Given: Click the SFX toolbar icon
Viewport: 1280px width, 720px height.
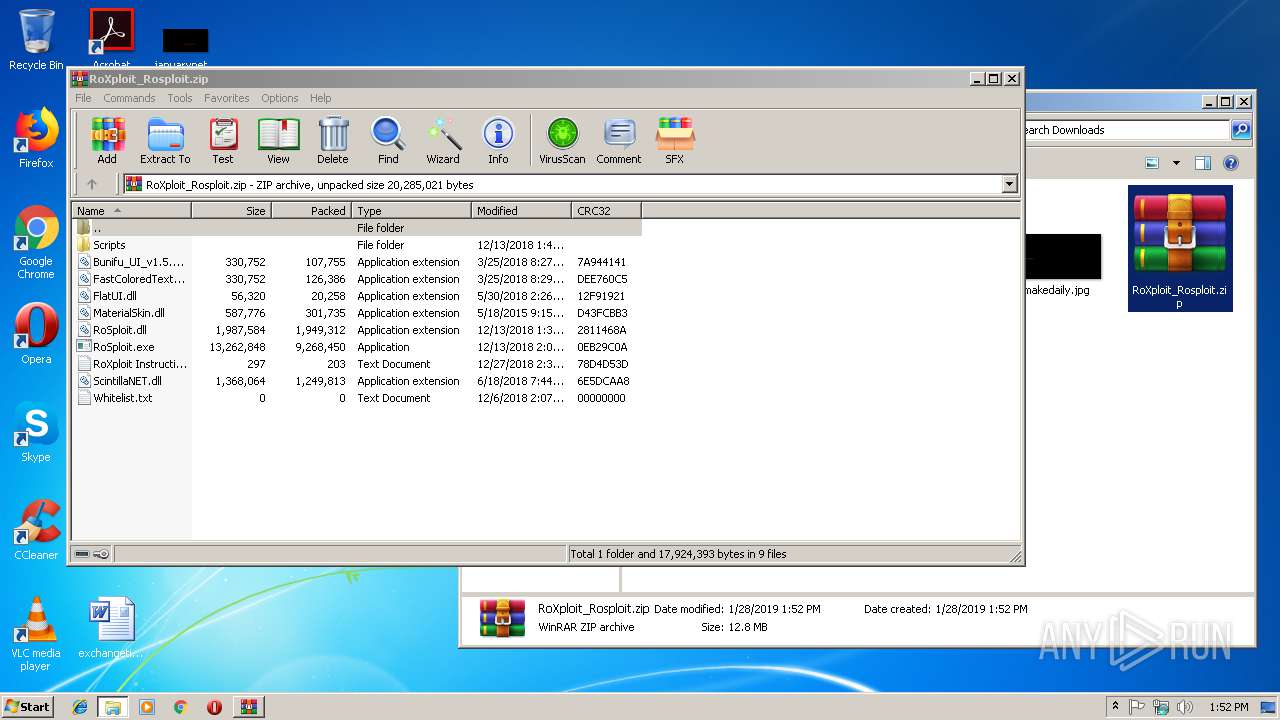Looking at the screenshot, I should pyautogui.click(x=675, y=141).
